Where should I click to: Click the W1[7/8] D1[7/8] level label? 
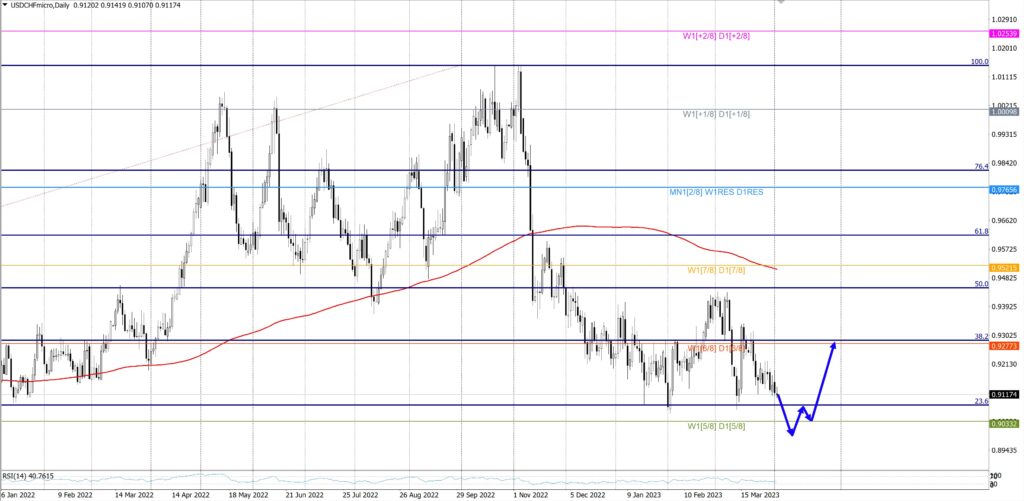(716, 271)
